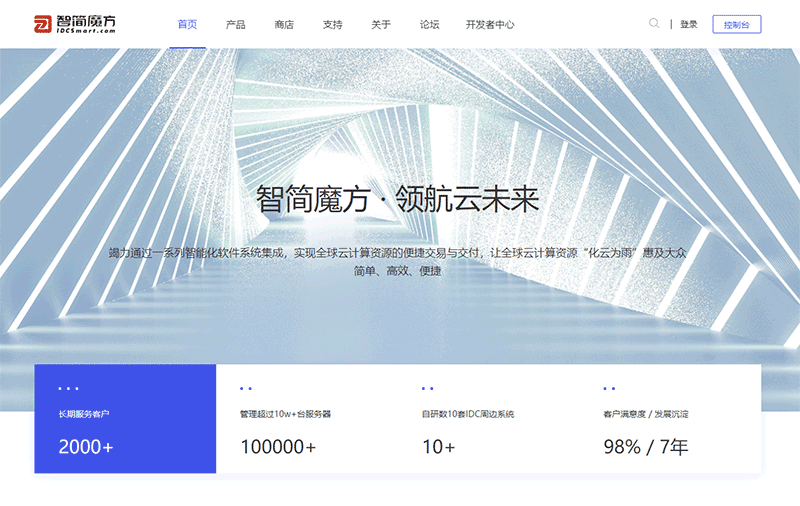Click the 简单、高效、便捷 tagline
Viewport: 800px width, 506px height.
click(397, 271)
